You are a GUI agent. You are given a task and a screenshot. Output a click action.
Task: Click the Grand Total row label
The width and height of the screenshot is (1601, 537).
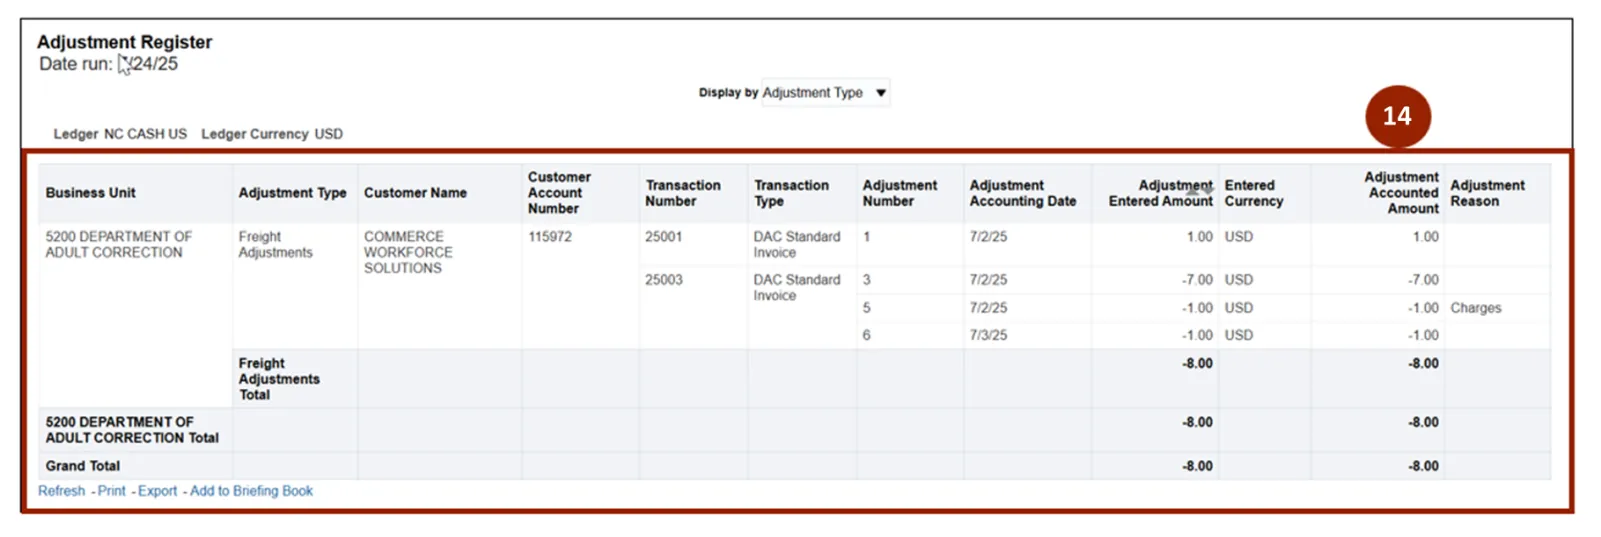click(x=83, y=466)
